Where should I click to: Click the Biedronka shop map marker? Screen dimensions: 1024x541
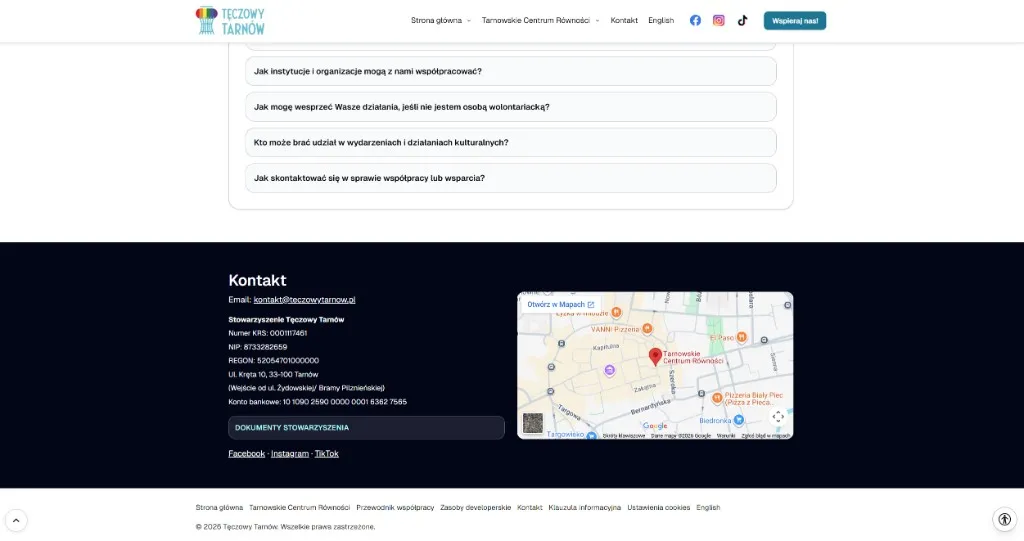point(739,420)
